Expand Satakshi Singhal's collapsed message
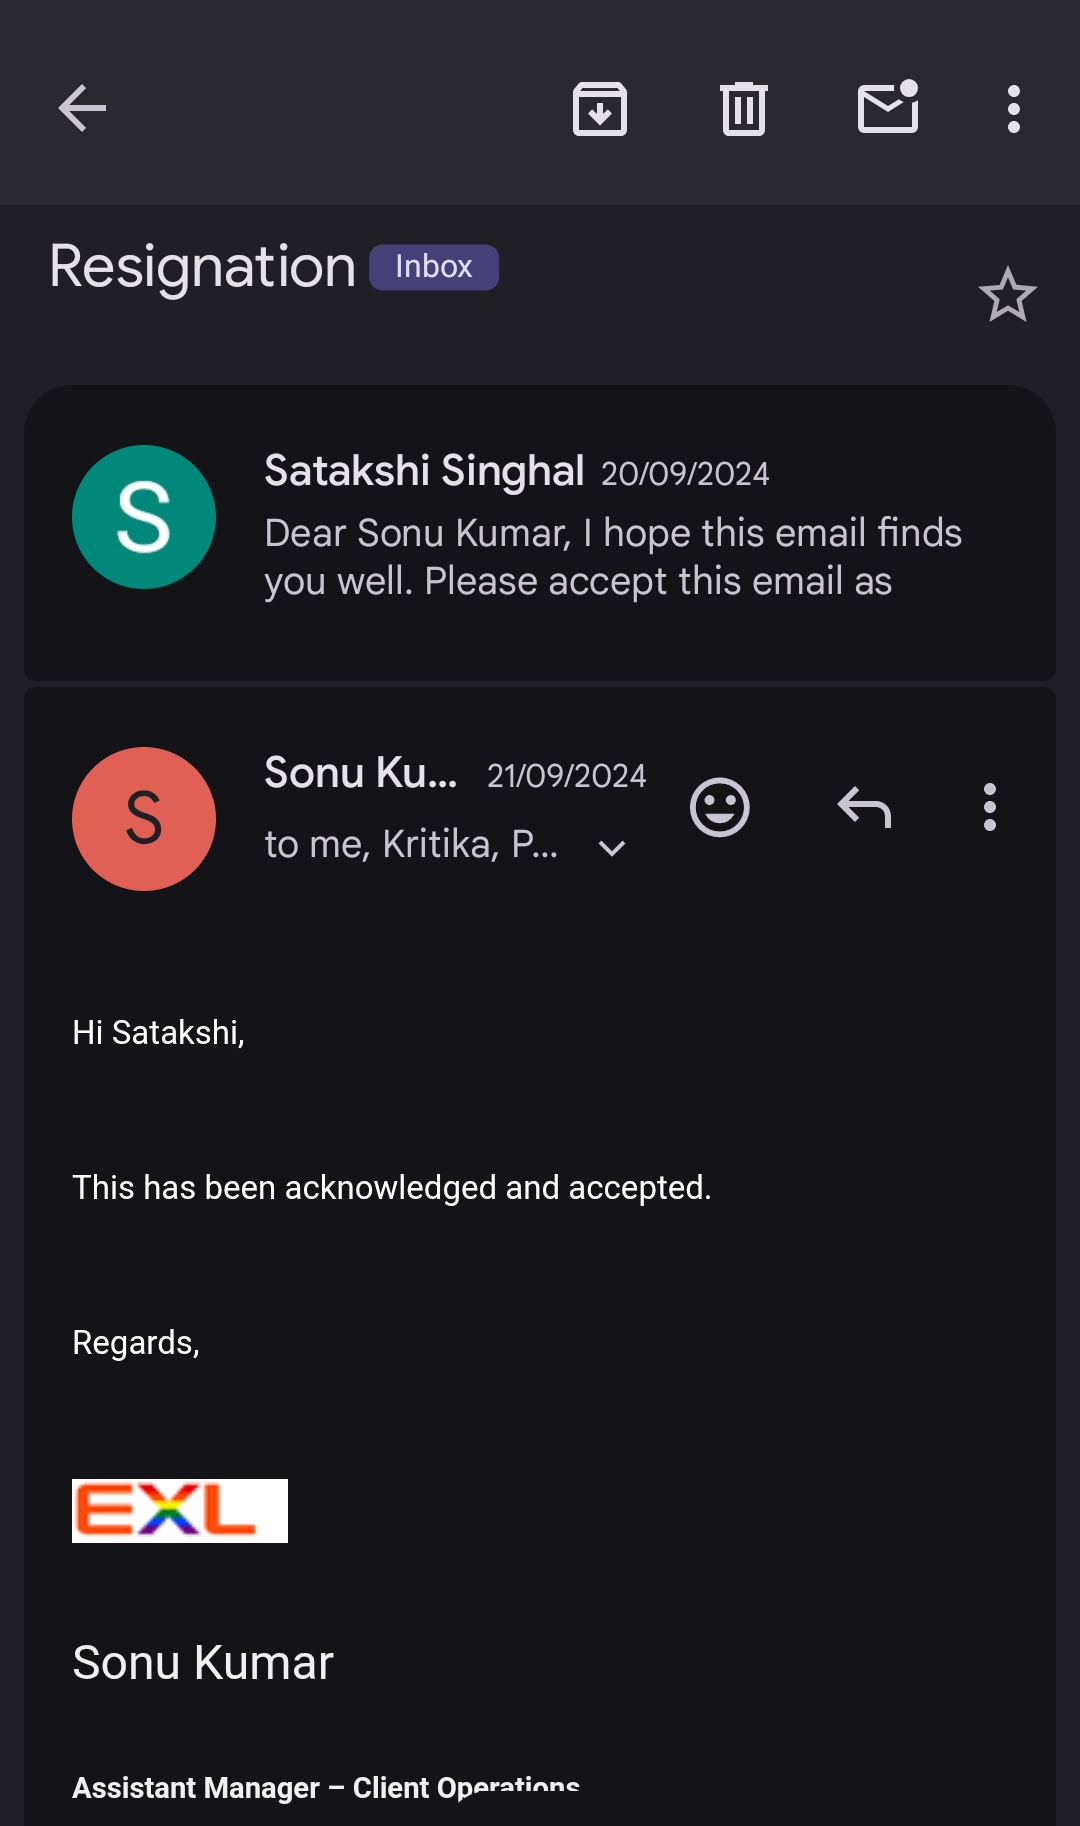Viewport: 1080px width, 1826px height. click(x=612, y=557)
